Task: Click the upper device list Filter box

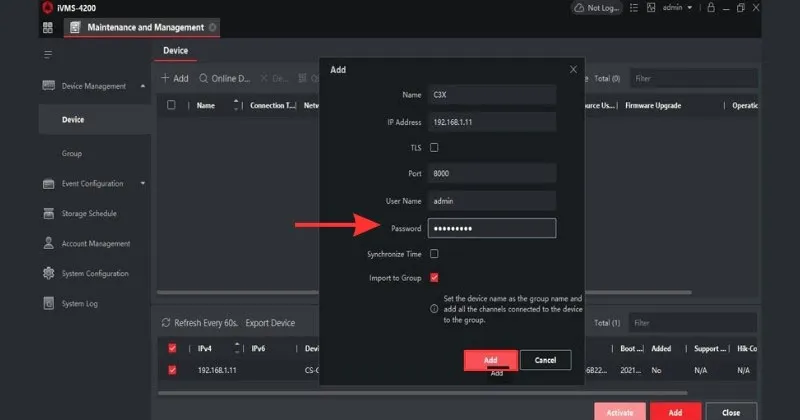Action: click(x=693, y=78)
